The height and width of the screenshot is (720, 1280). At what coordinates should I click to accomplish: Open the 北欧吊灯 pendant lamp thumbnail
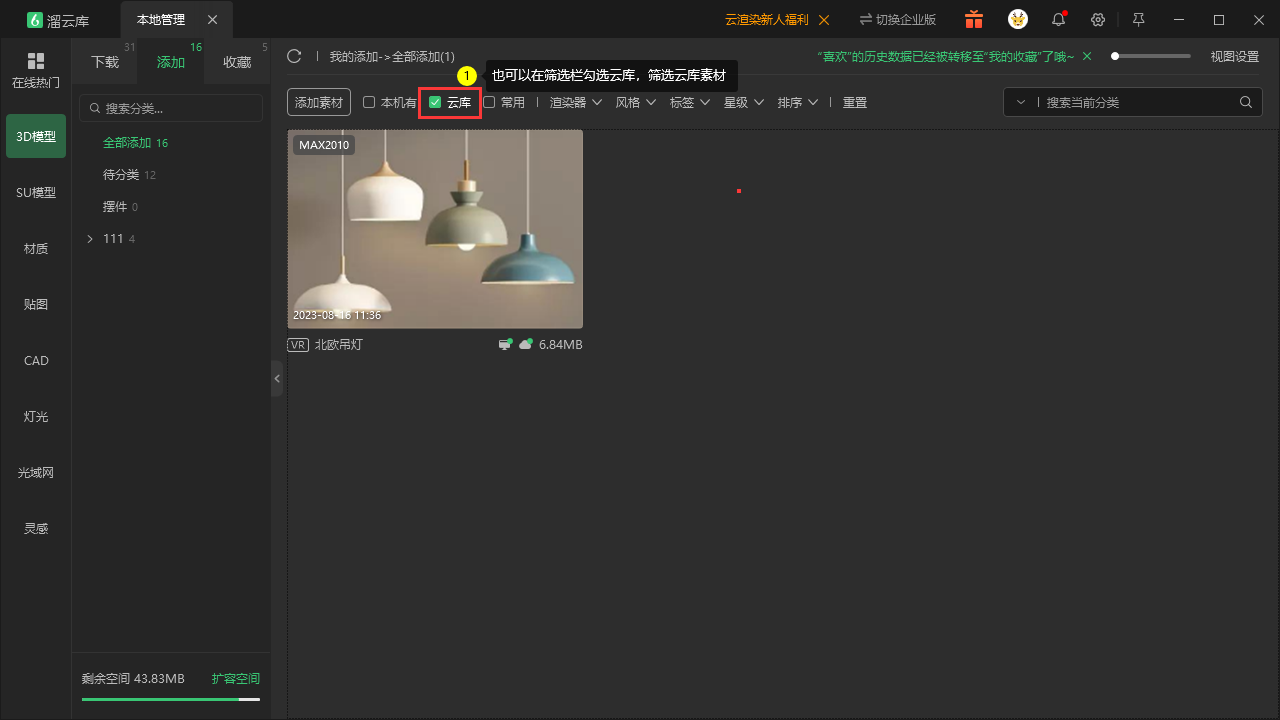click(435, 229)
